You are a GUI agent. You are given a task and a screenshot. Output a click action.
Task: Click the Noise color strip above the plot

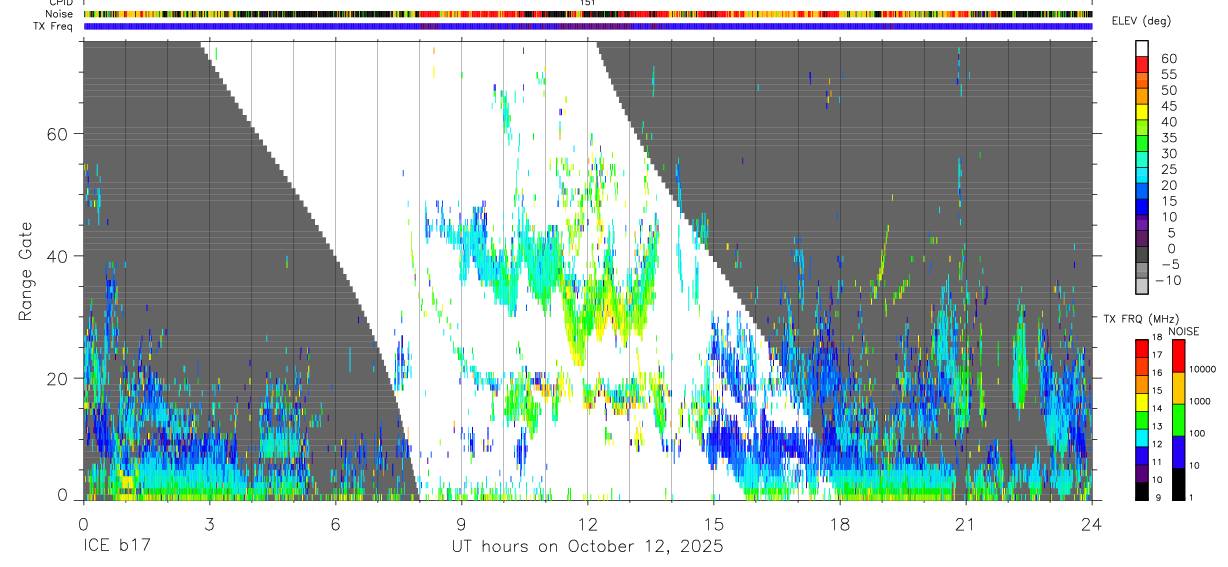coord(588,14)
